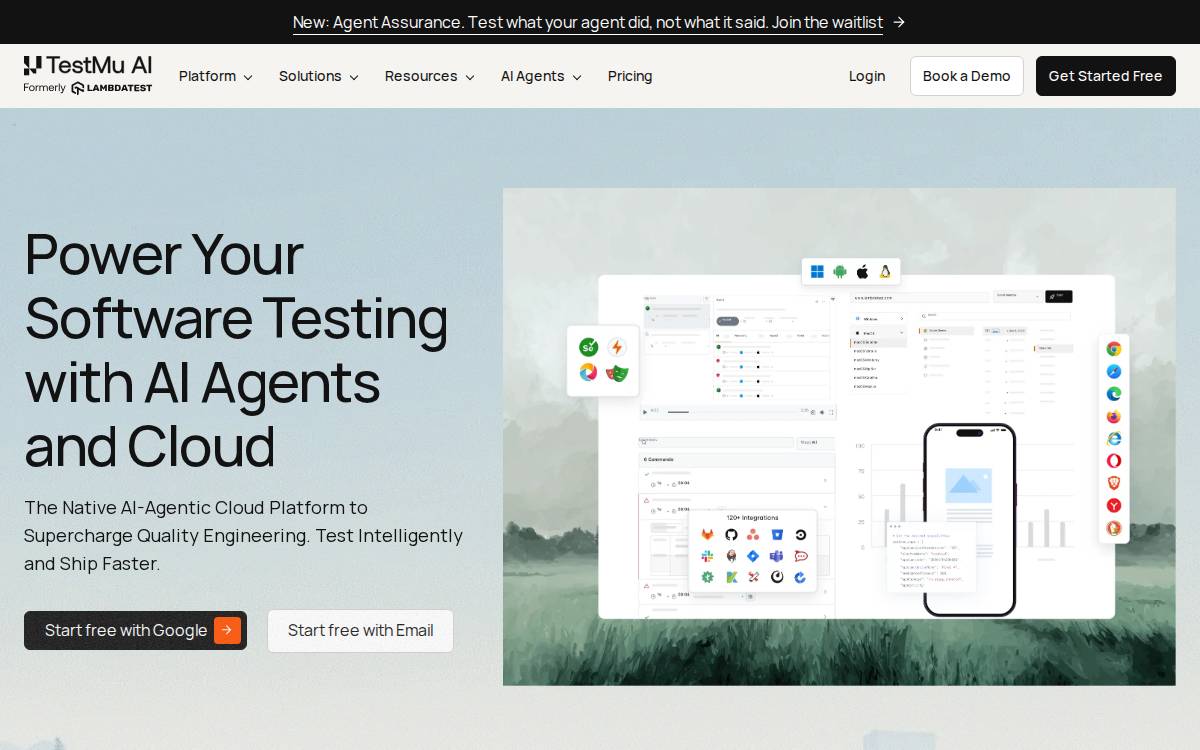Click the Asana three-dots icon
The image size is (1200, 750).
pyautogui.click(x=753, y=535)
